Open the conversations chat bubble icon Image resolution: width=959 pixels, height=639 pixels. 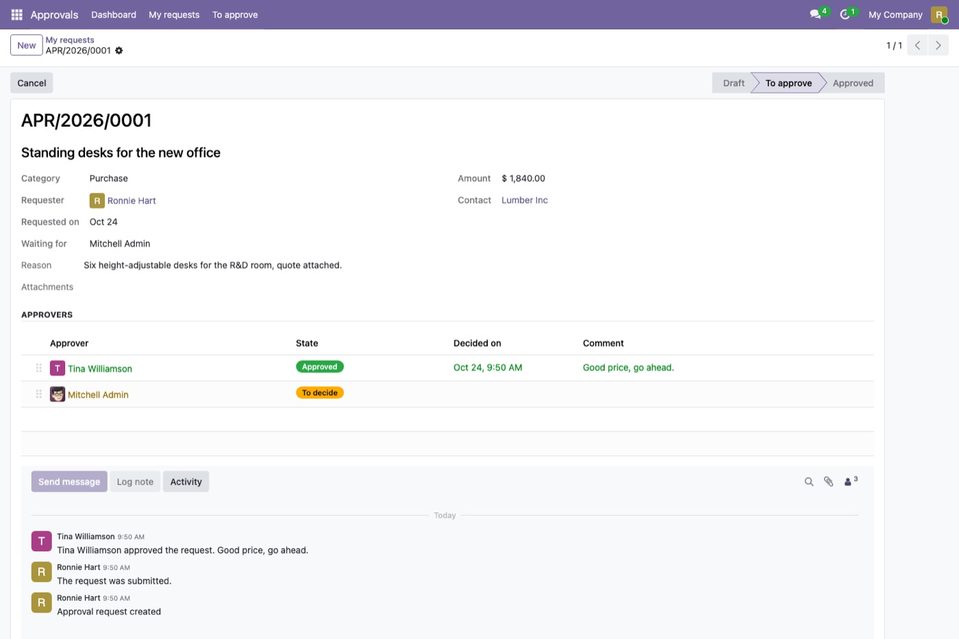click(815, 14)
